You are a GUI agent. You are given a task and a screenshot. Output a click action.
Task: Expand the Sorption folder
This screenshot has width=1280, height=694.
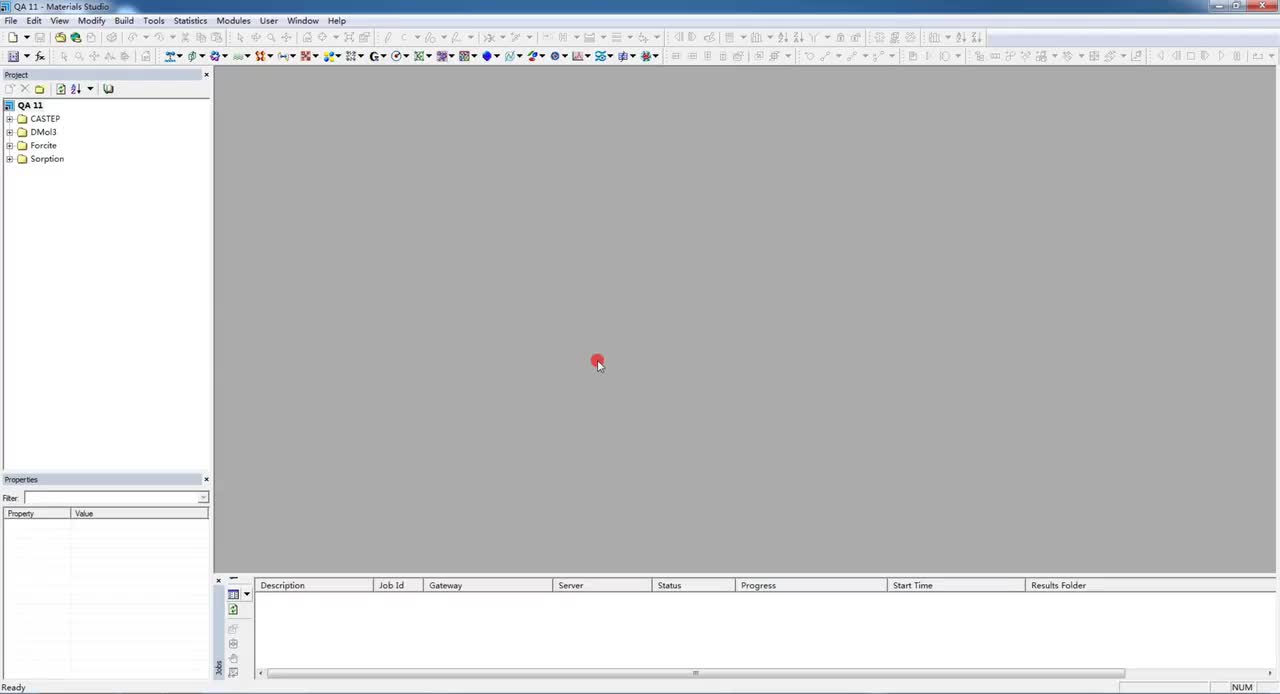pyautogui.click(x=10, y=159)
